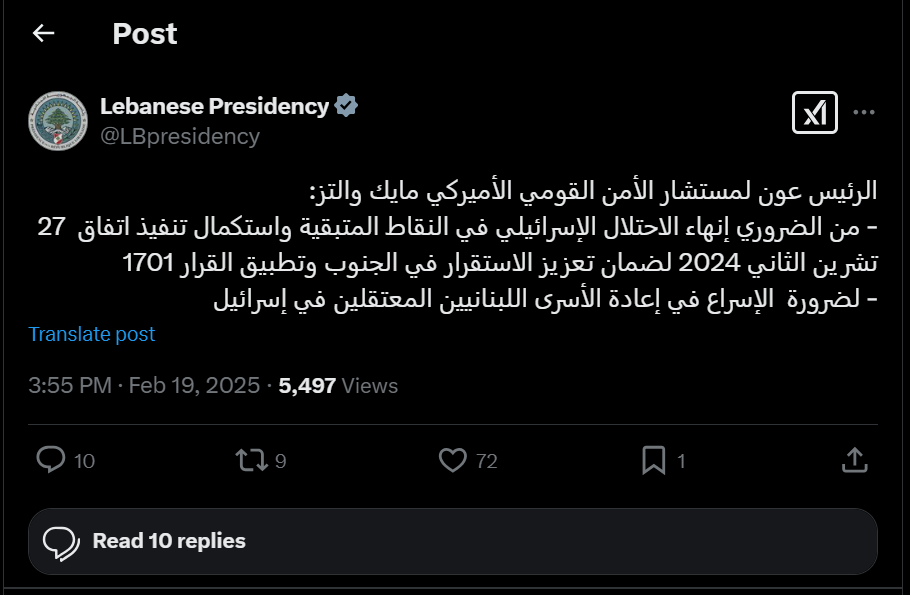
Task: Click the share upload icon
Action: pos(854,460)
